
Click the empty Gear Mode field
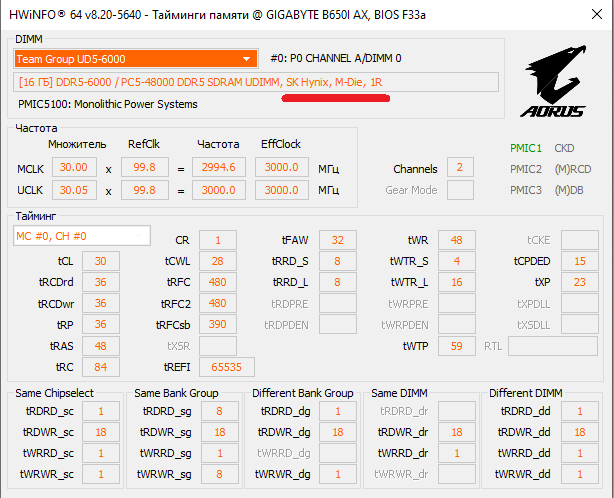[460, 190]
